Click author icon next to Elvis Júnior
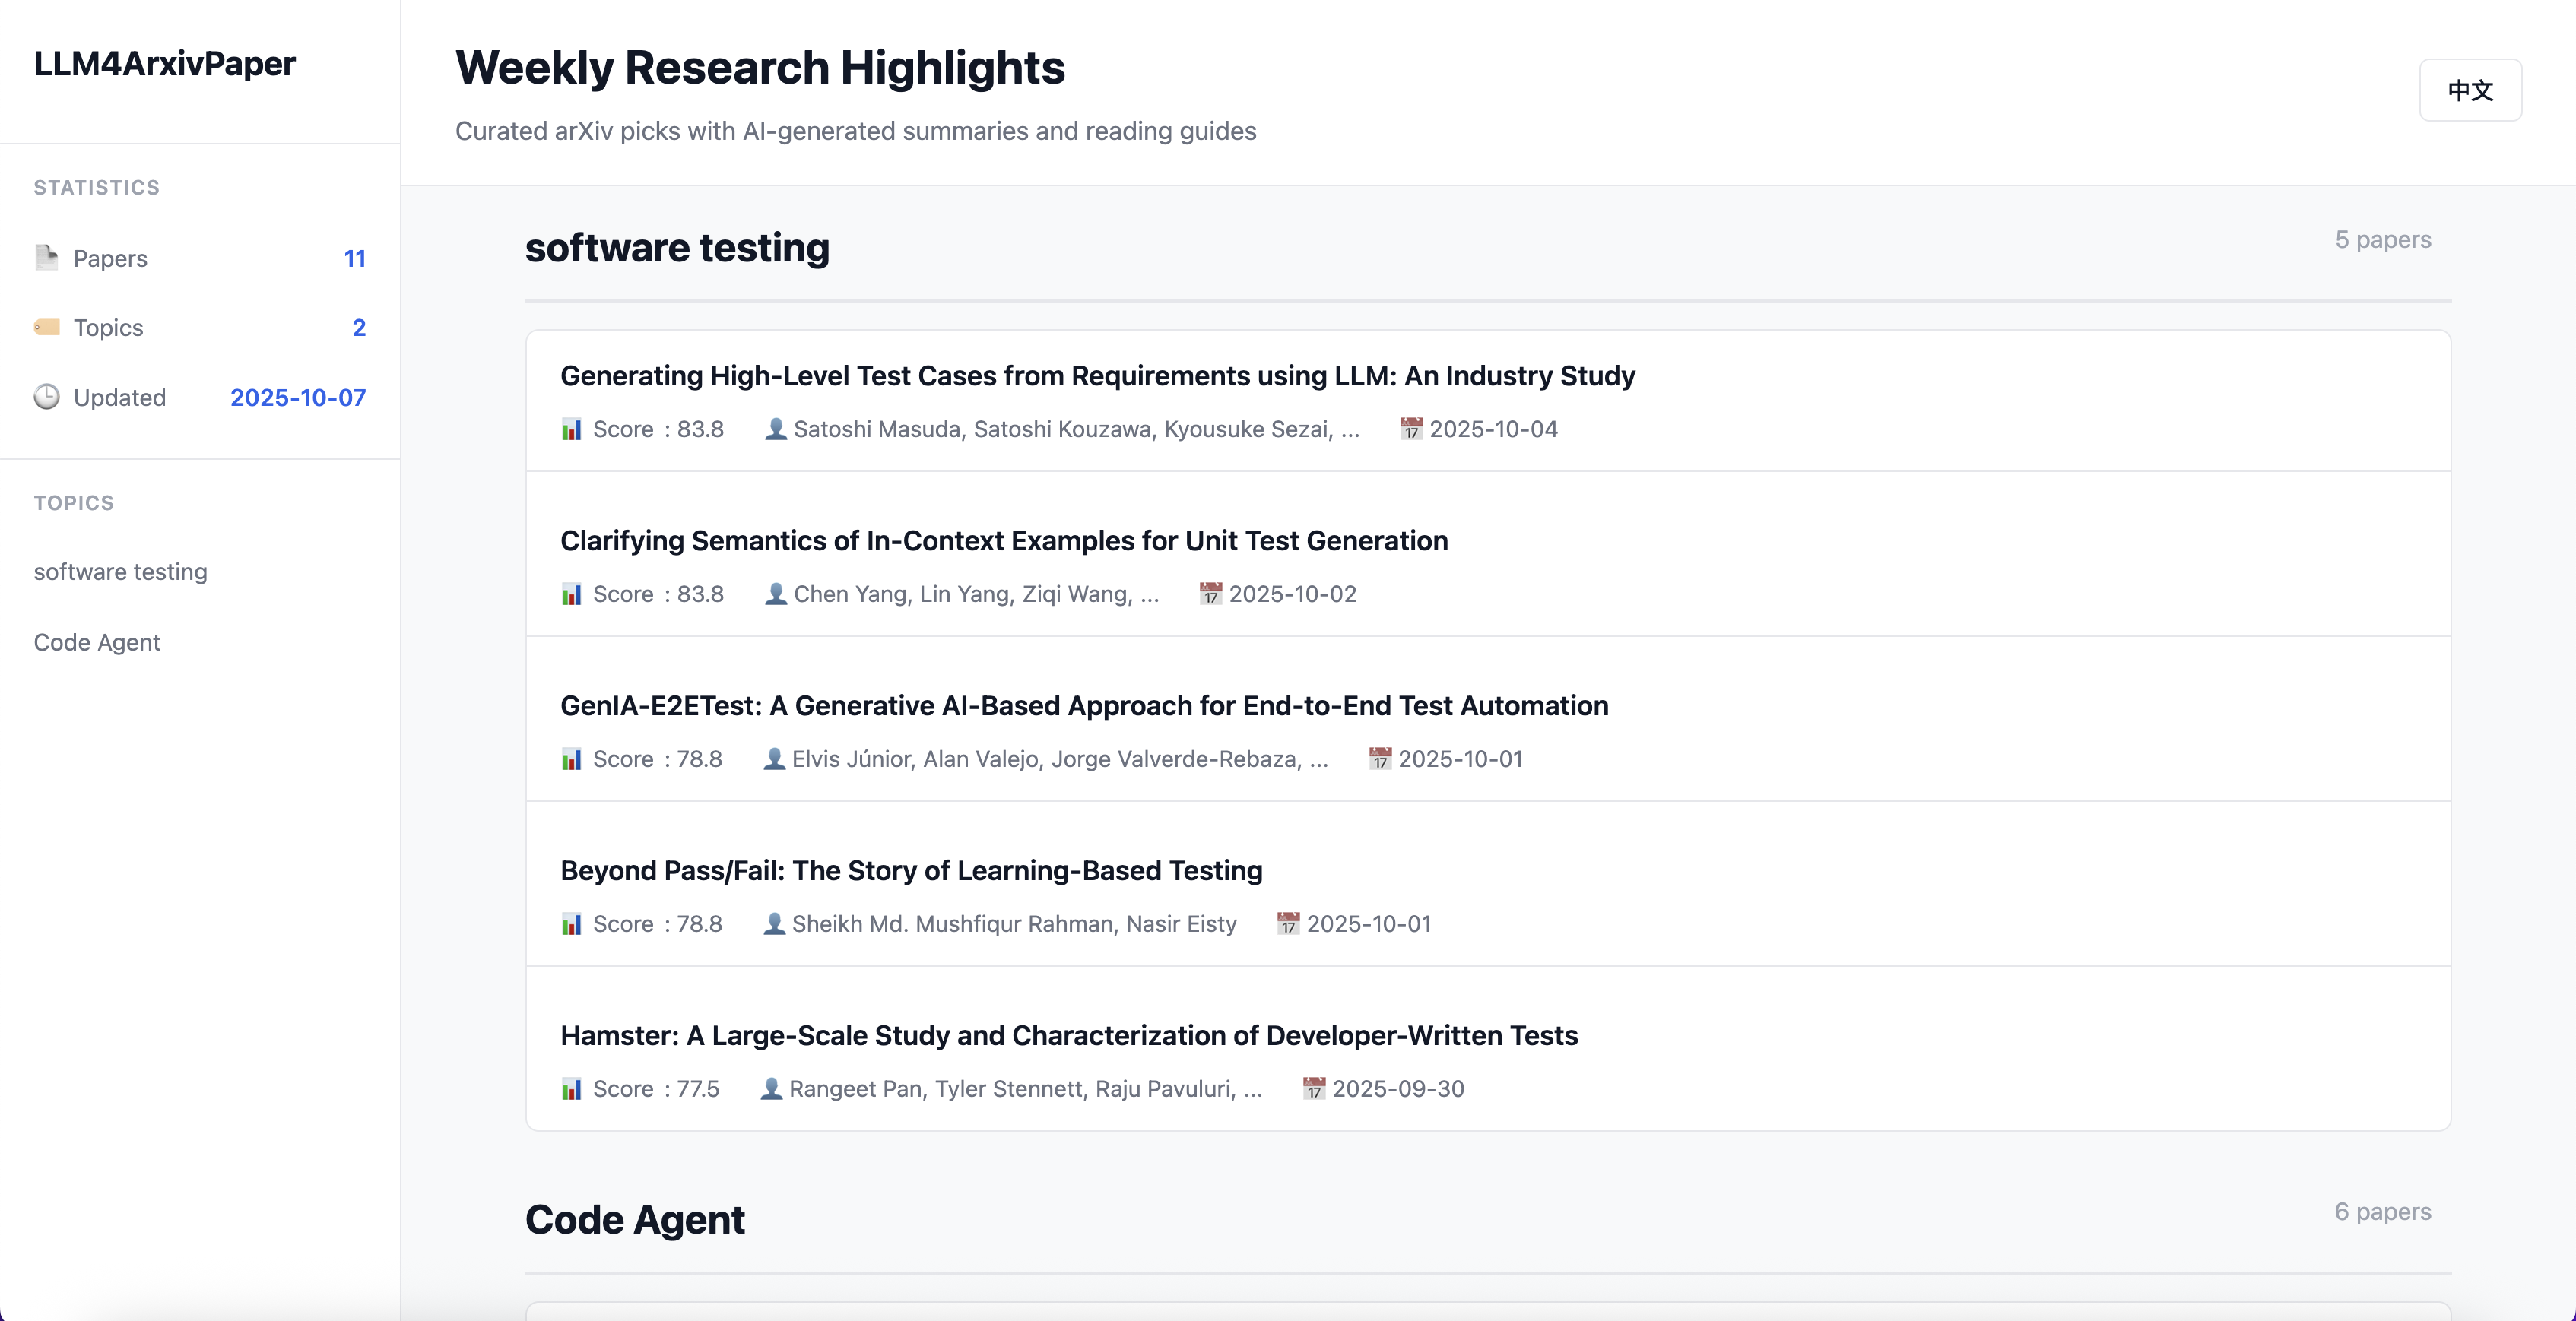The image size is (2576, 1321). click(x=774, y=759)
